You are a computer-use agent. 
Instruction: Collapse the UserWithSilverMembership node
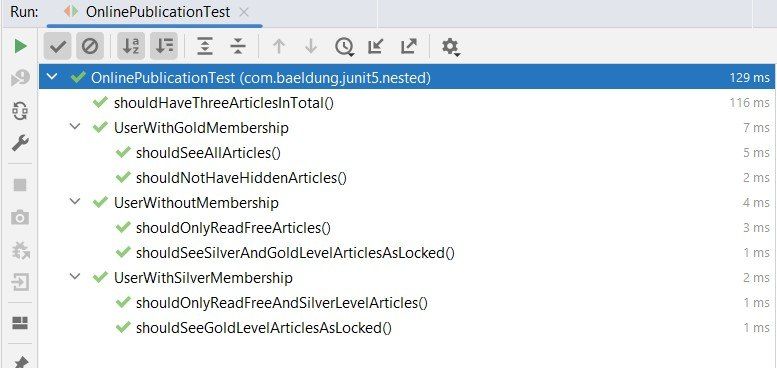[75, 277]
